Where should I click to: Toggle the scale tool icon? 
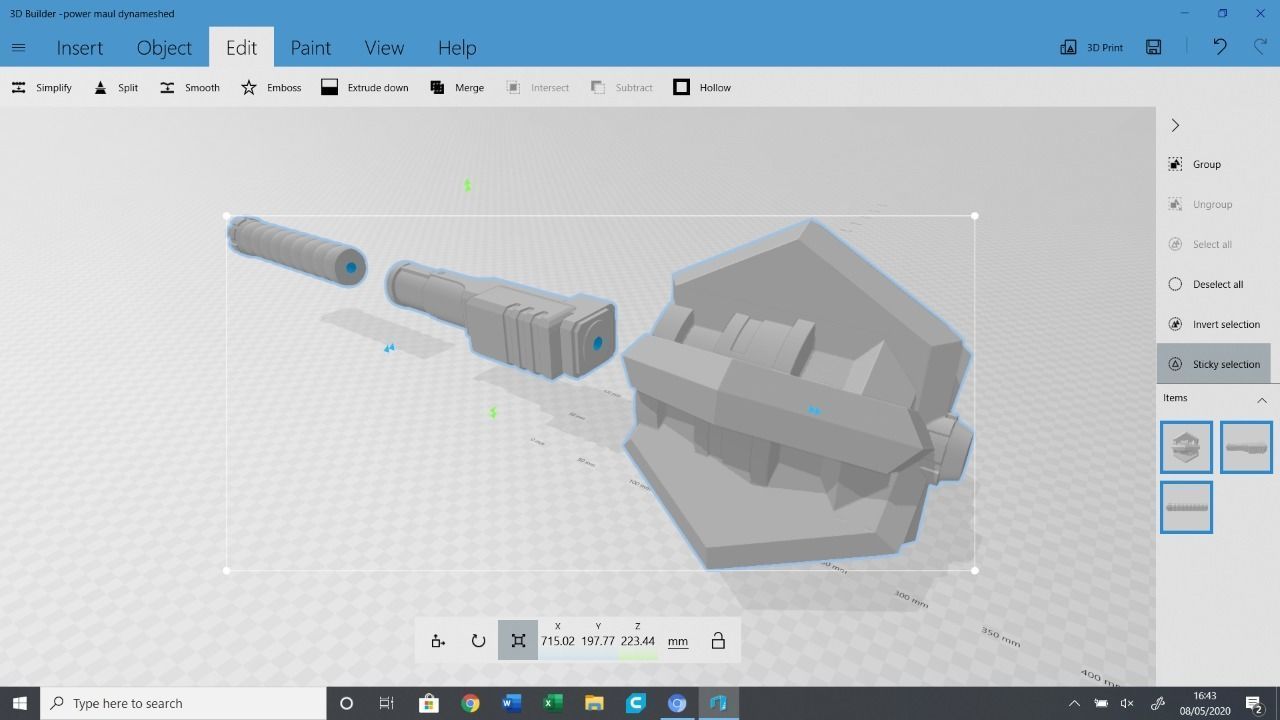(518, 641)
